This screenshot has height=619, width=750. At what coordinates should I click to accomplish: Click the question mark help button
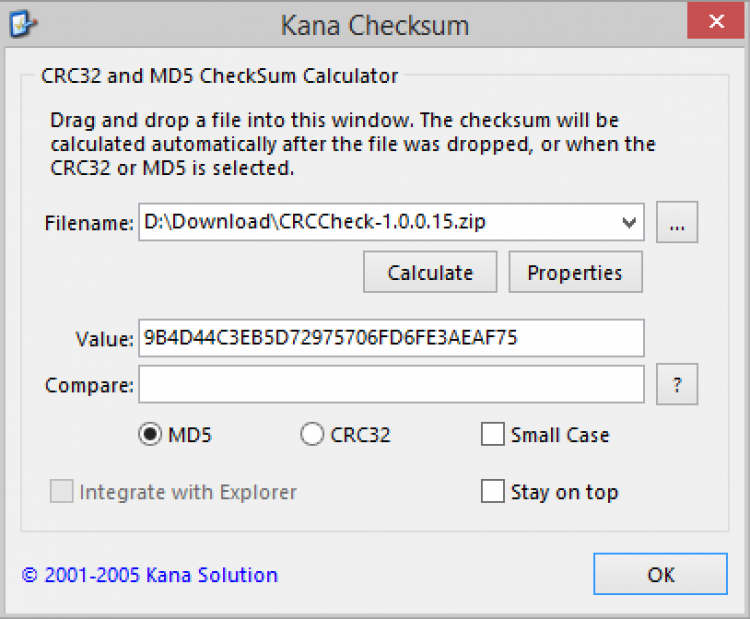point(677,384)
